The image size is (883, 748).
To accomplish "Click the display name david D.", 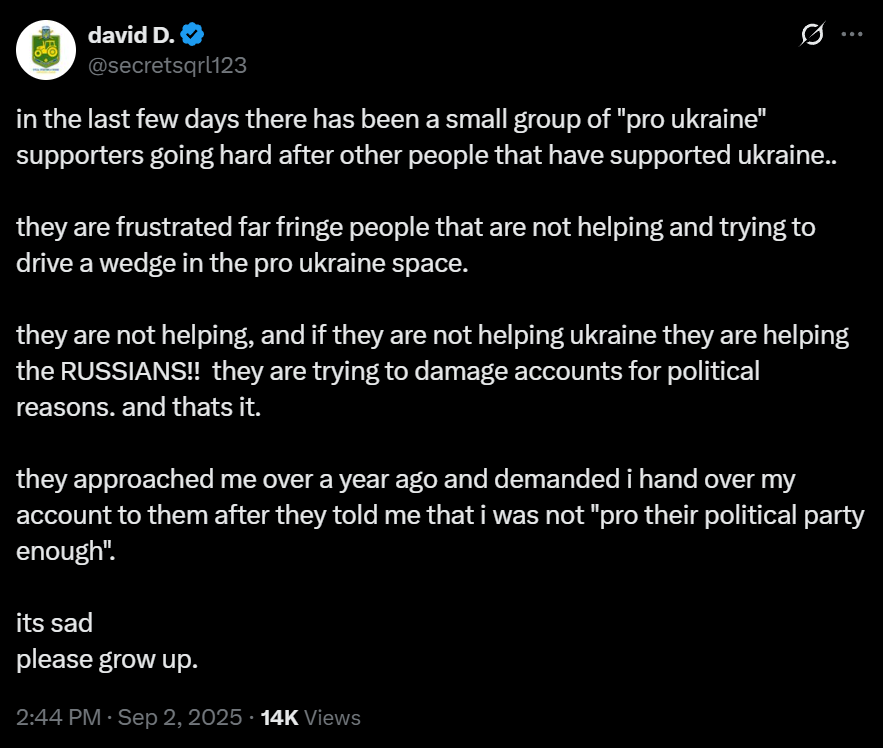I will [131, 35].
